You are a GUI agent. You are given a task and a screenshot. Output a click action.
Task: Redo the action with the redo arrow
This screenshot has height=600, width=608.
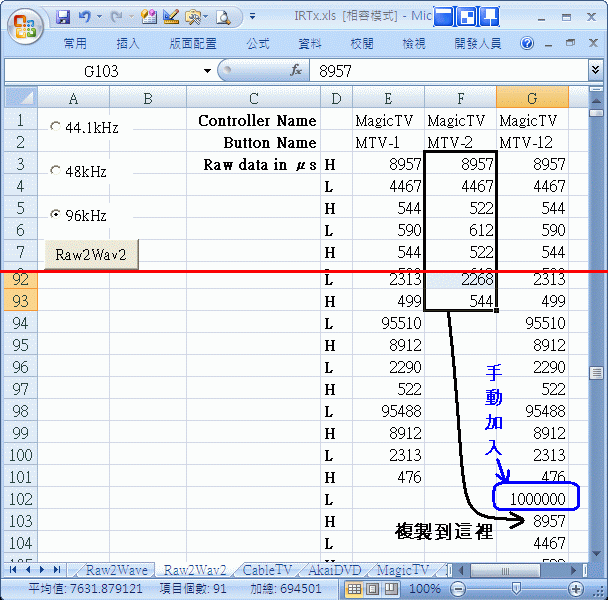116,17
